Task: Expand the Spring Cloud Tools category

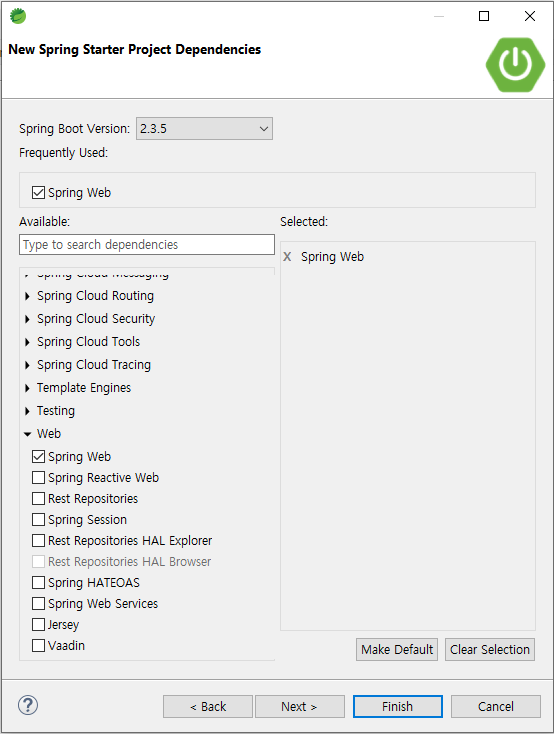Action: click(x=27, y=342)
